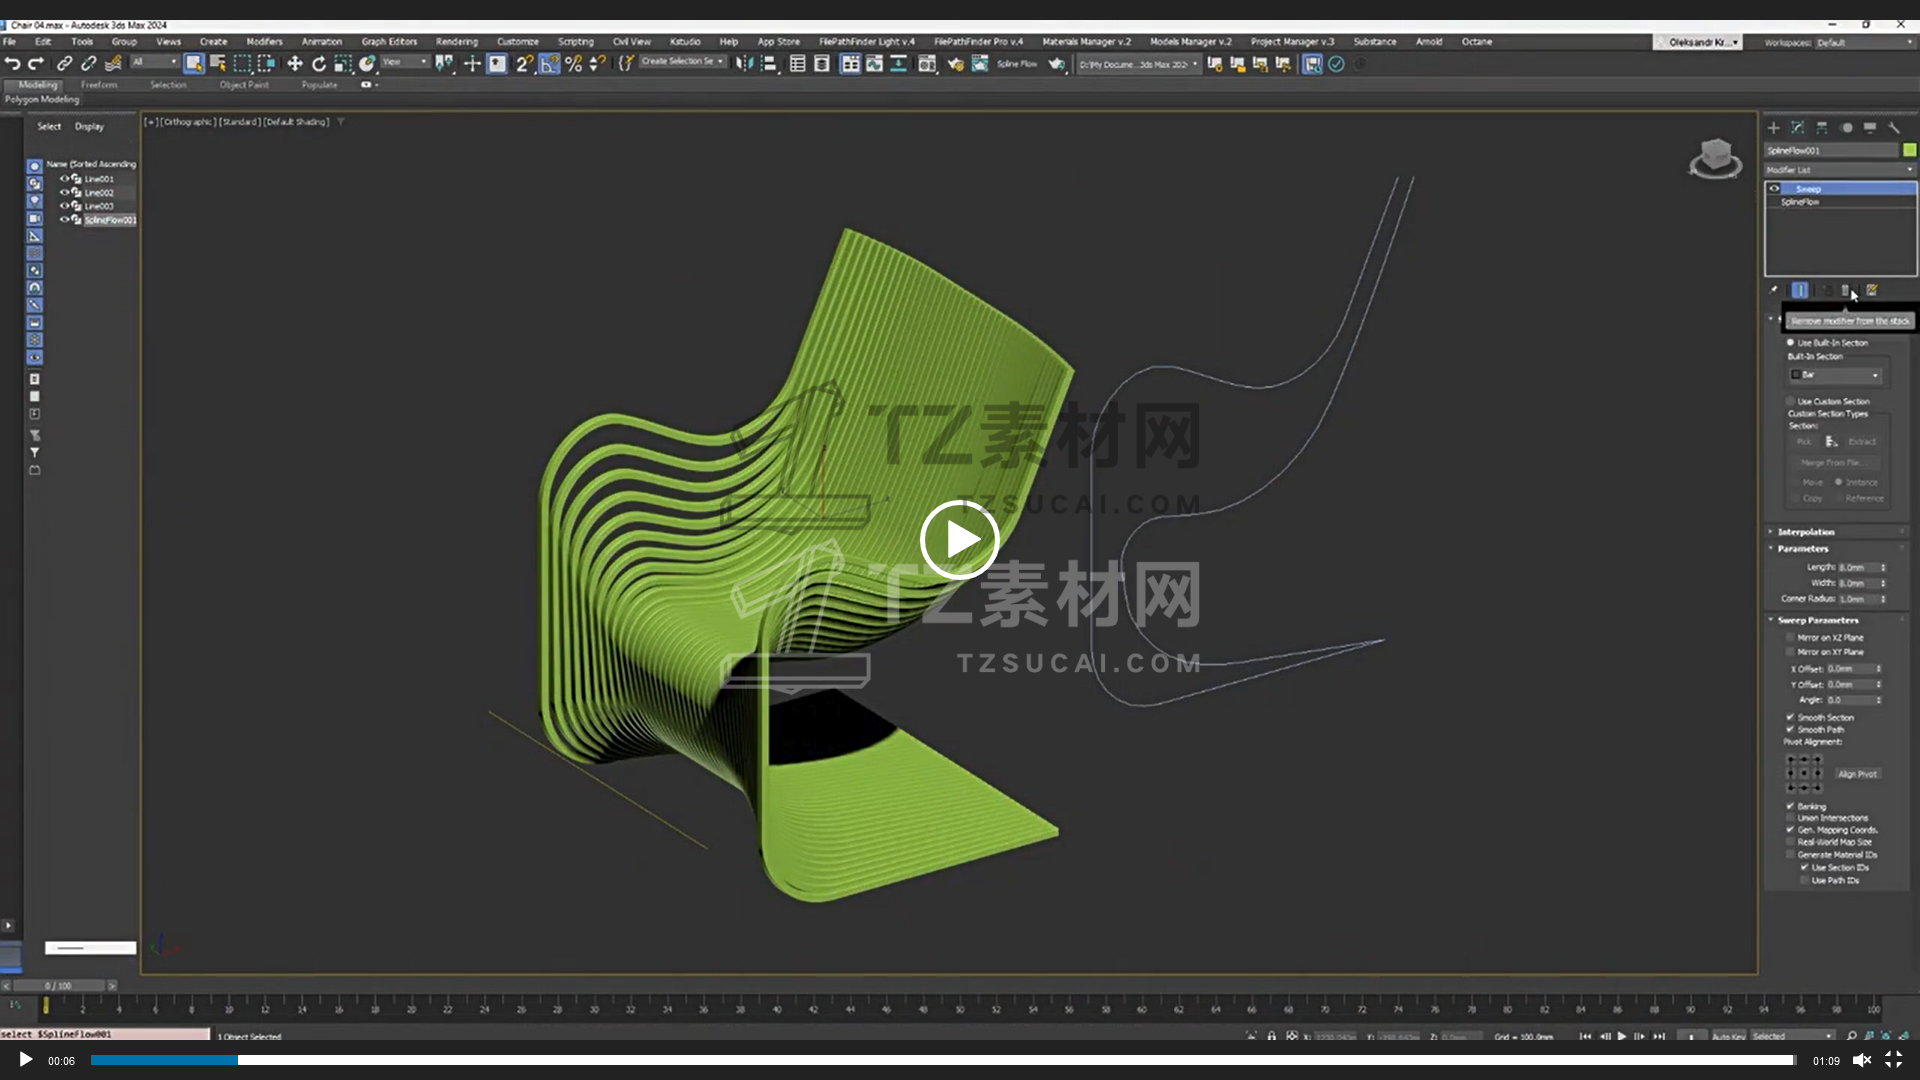
Task: Open the Rendering menu
Action: pos(456,42)
